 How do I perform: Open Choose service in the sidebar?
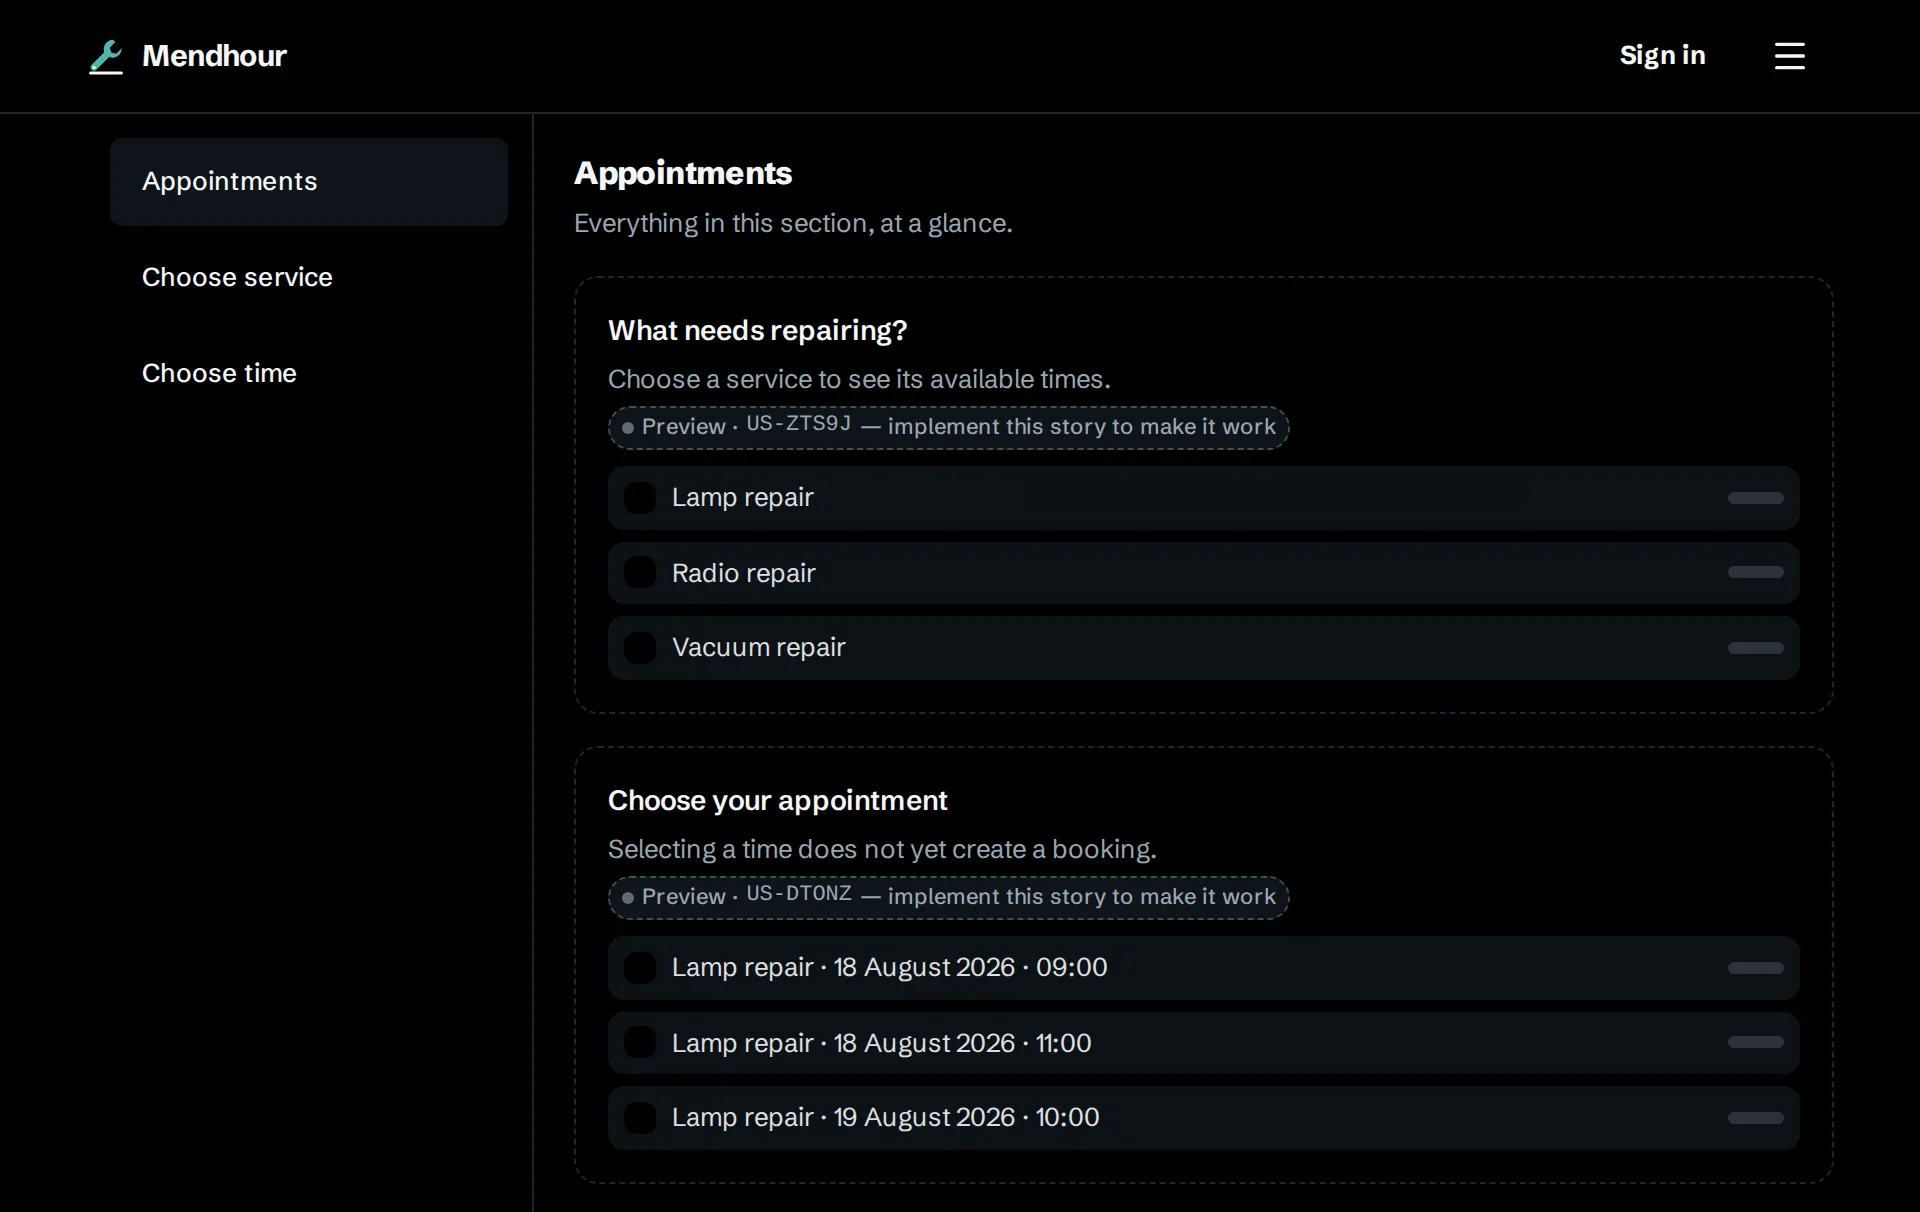[309, 278]
